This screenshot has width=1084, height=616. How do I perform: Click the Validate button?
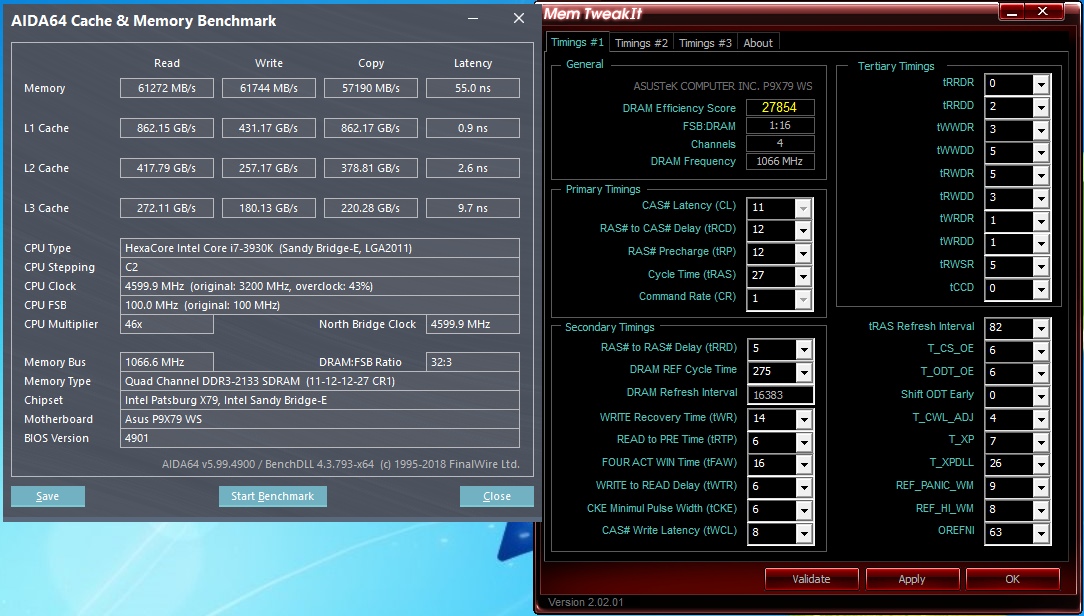pyautogui.click(x=811, y=579)
